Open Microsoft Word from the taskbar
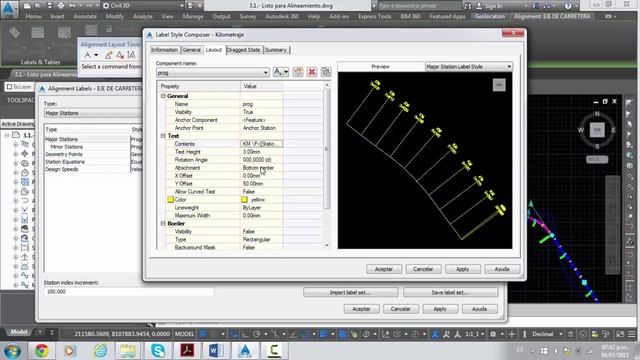Screen dimensions: 640x360 216,351
